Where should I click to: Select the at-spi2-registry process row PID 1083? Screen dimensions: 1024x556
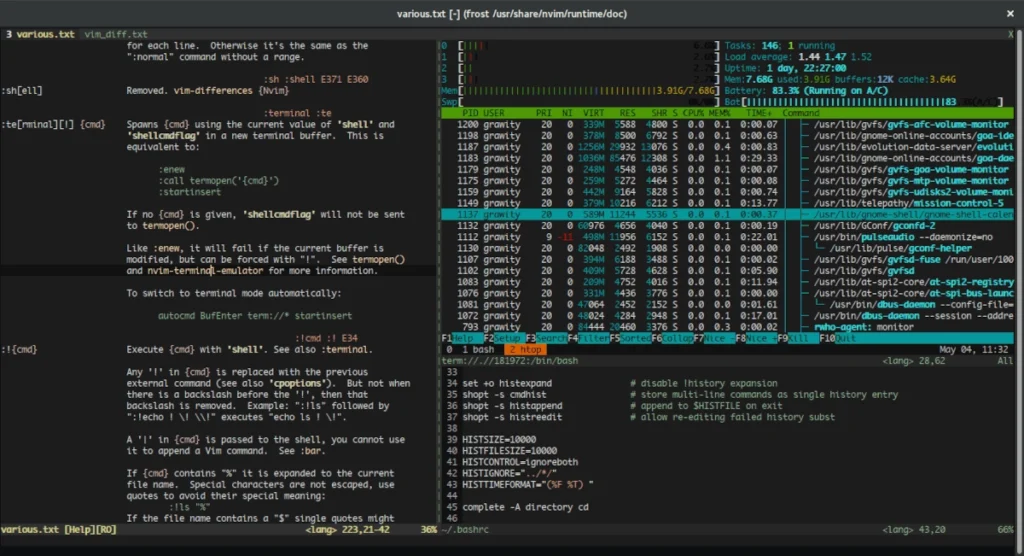pos(728,282)
